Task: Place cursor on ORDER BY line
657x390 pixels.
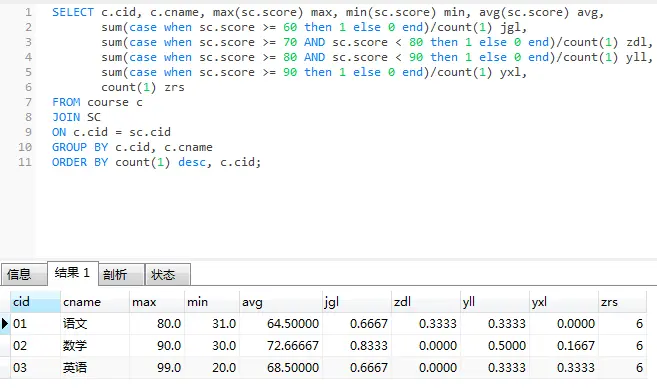Action: click(156, 162)
